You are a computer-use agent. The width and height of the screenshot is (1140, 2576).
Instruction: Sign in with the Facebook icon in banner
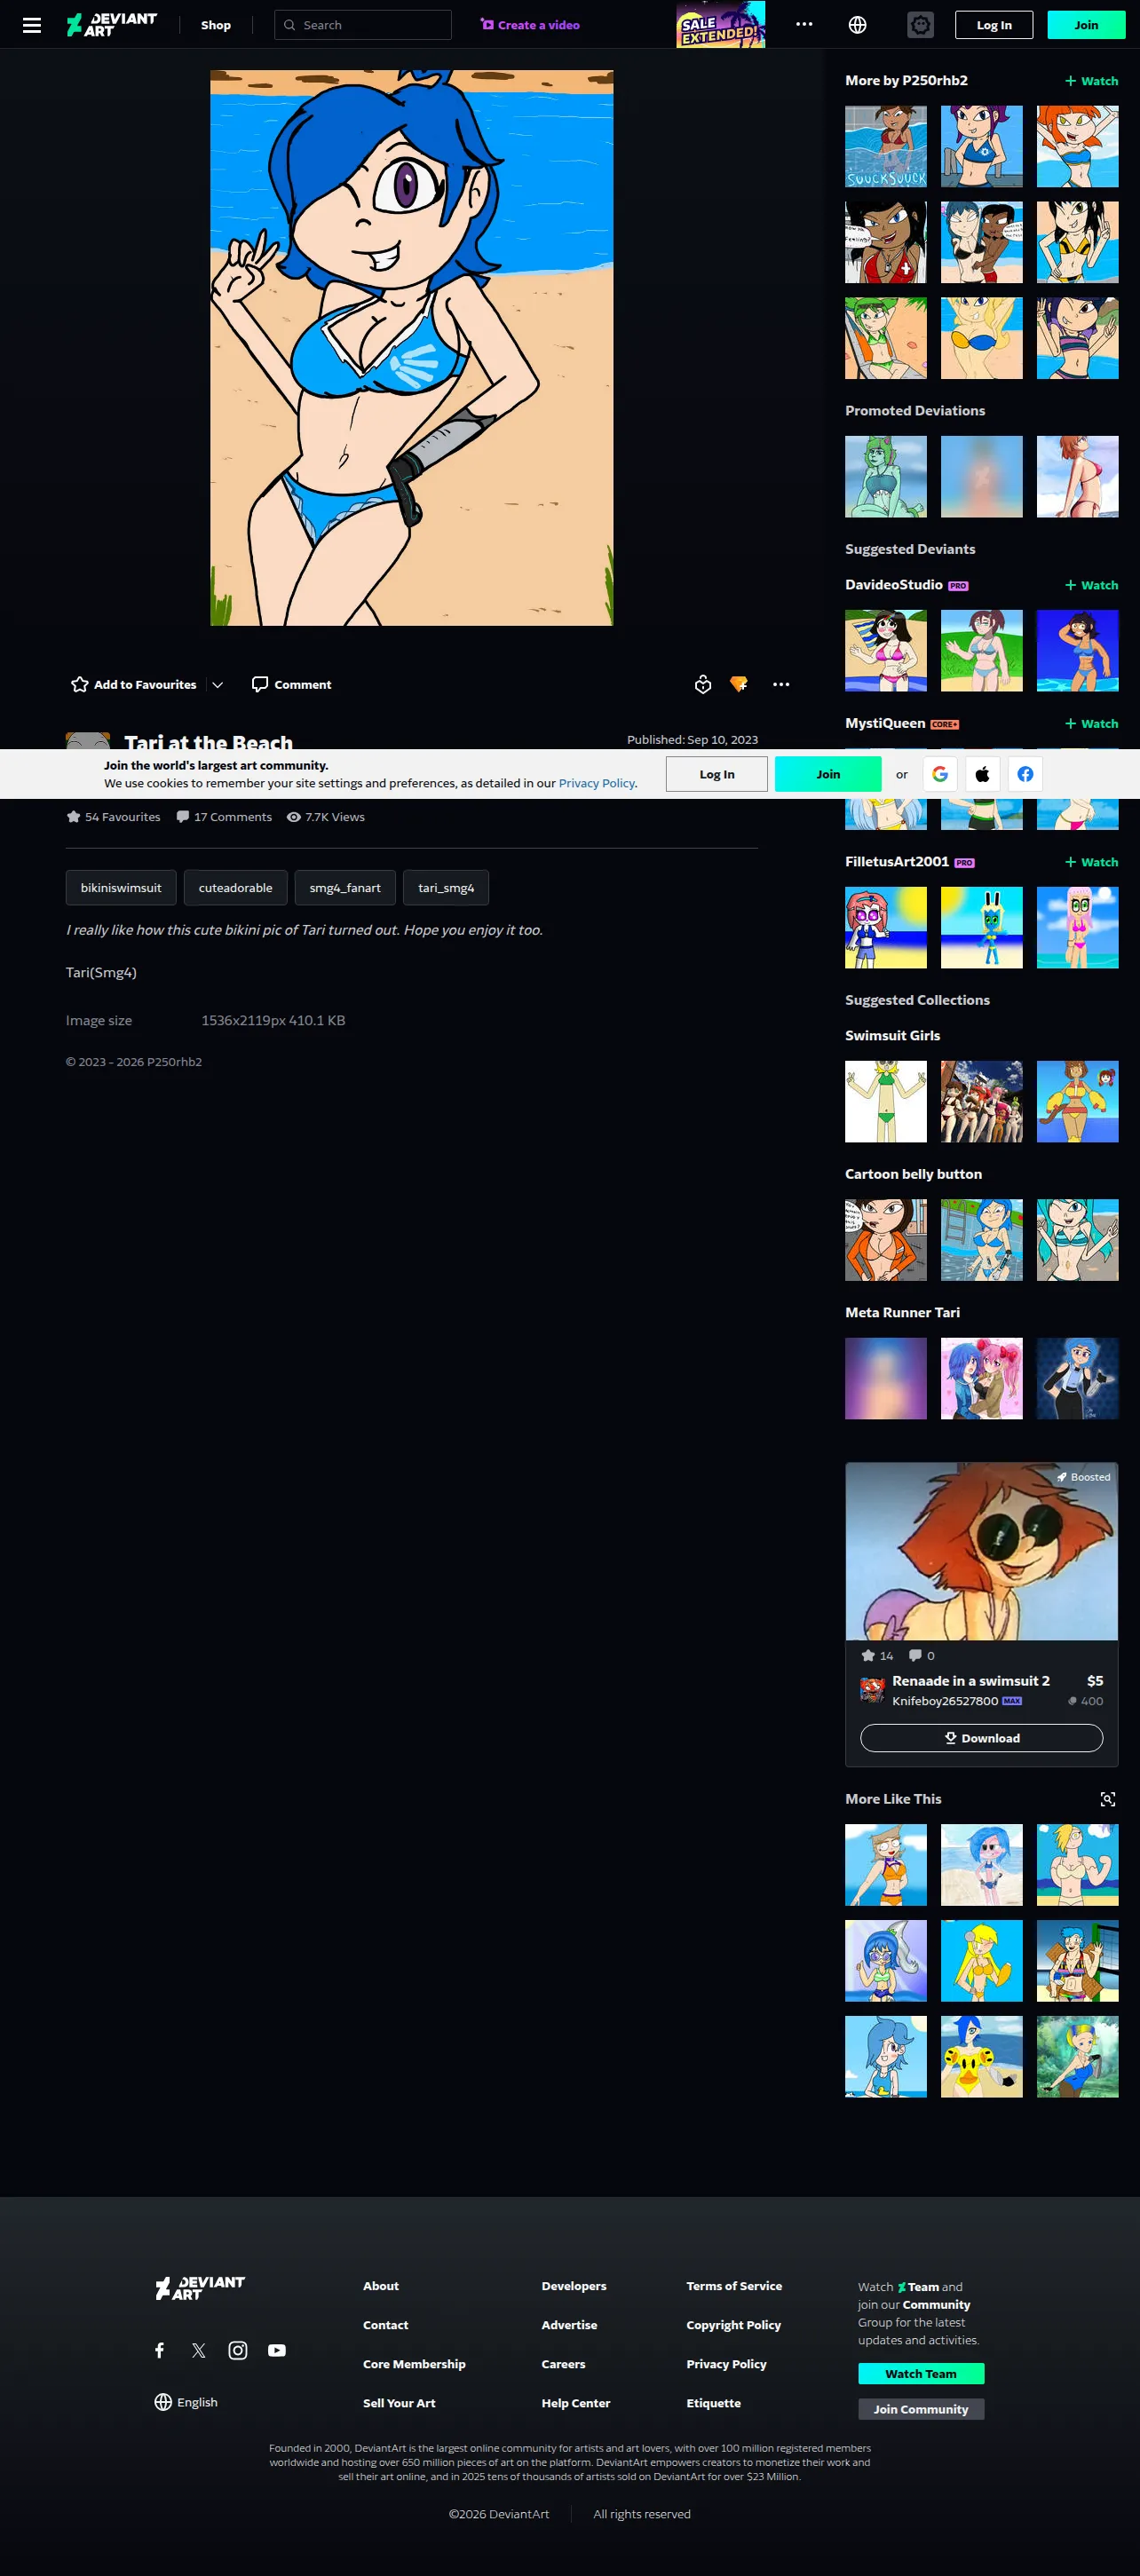[x=1026, y=774]
